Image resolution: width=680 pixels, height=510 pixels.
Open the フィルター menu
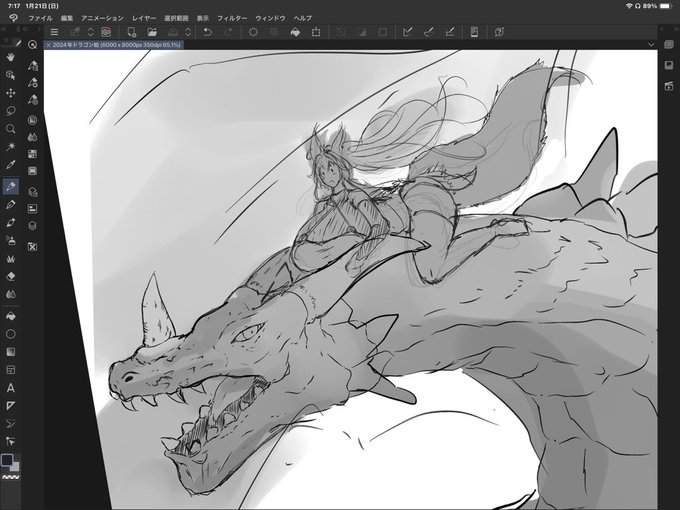[x=232, y=18]
